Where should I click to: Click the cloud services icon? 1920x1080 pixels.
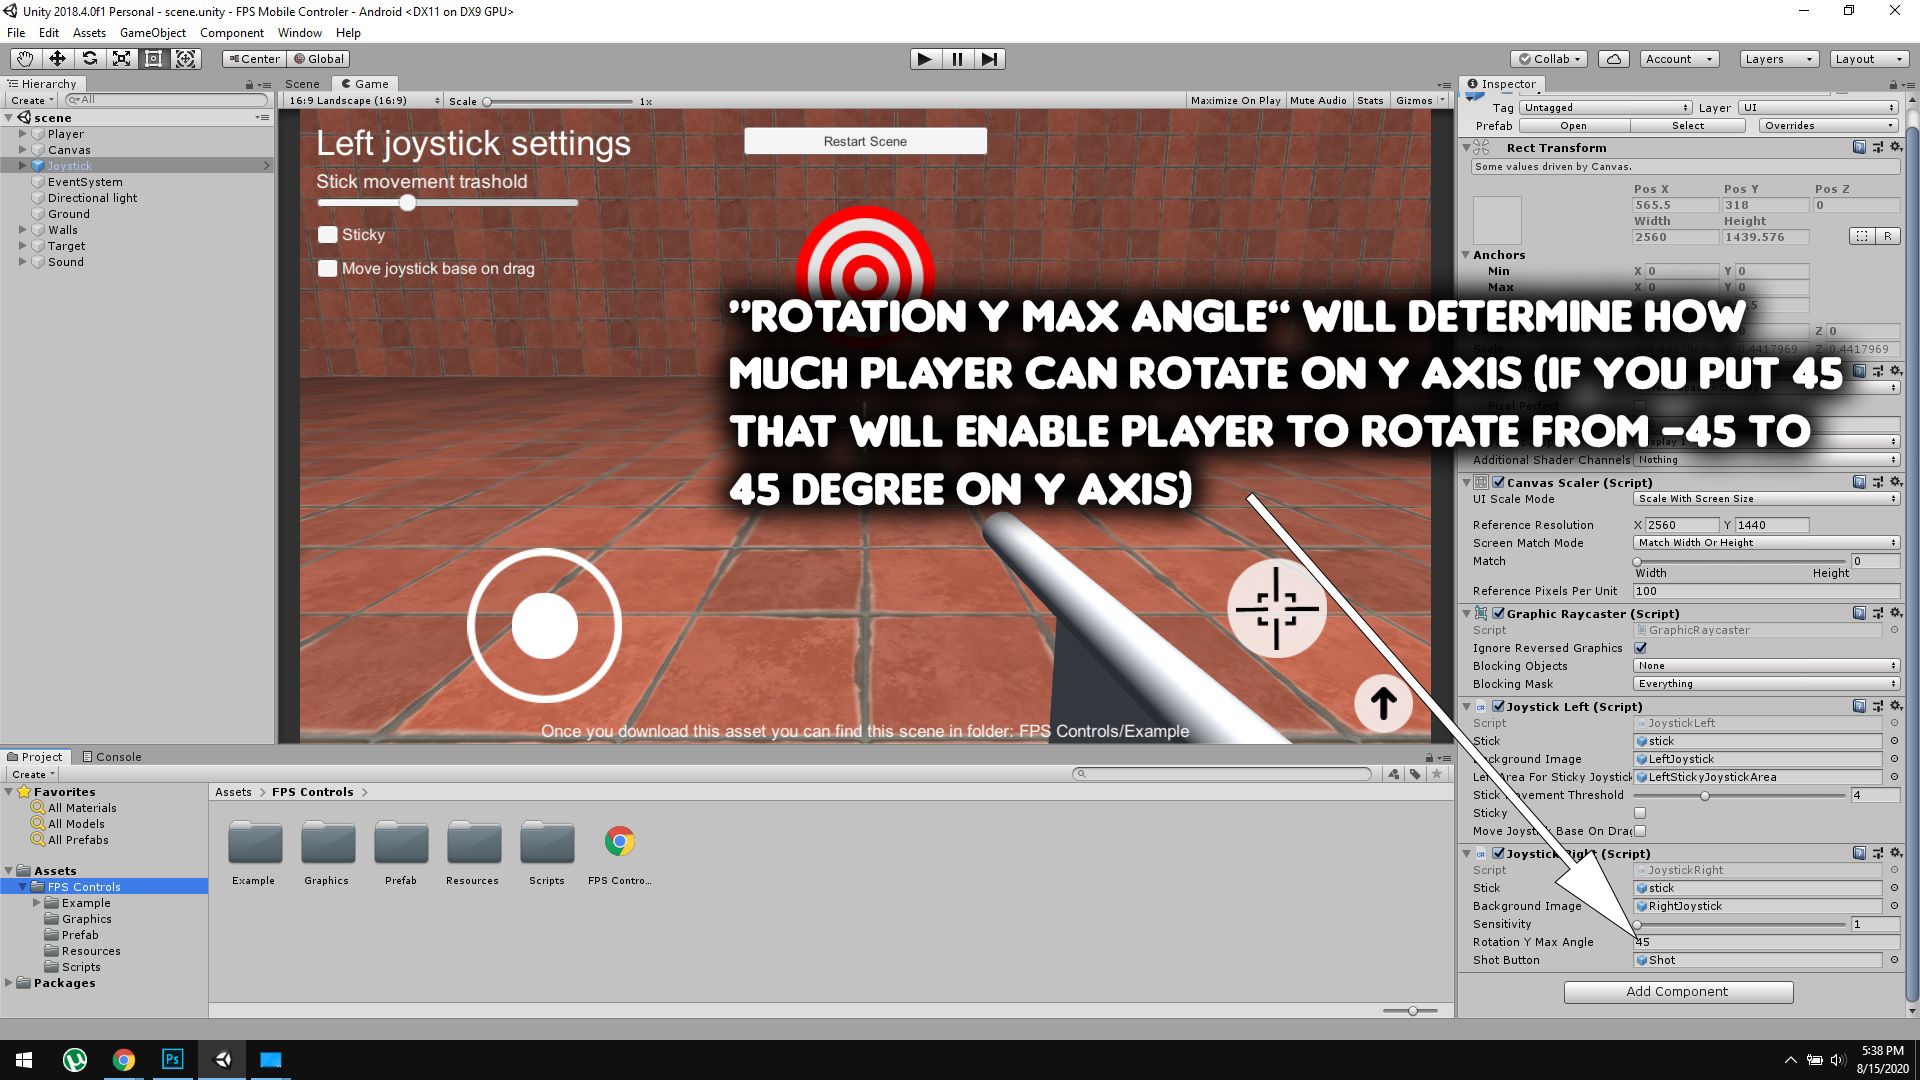pyautogui.click(x=1613, y=59)
